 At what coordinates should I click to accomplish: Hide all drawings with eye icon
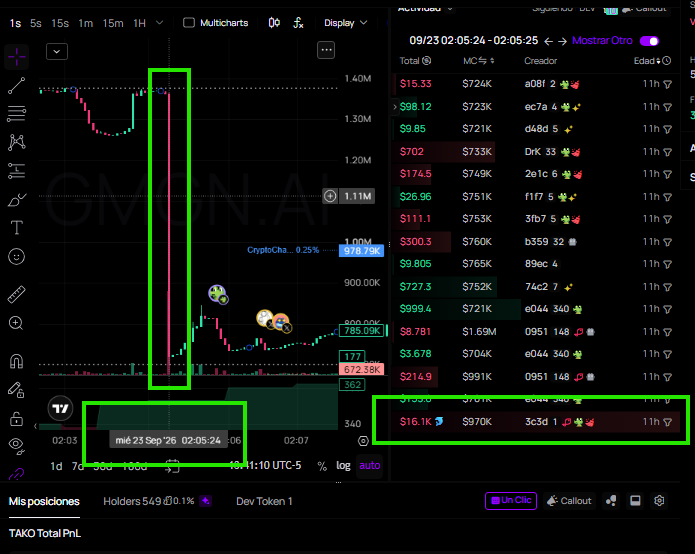click(x=16, y=445)
